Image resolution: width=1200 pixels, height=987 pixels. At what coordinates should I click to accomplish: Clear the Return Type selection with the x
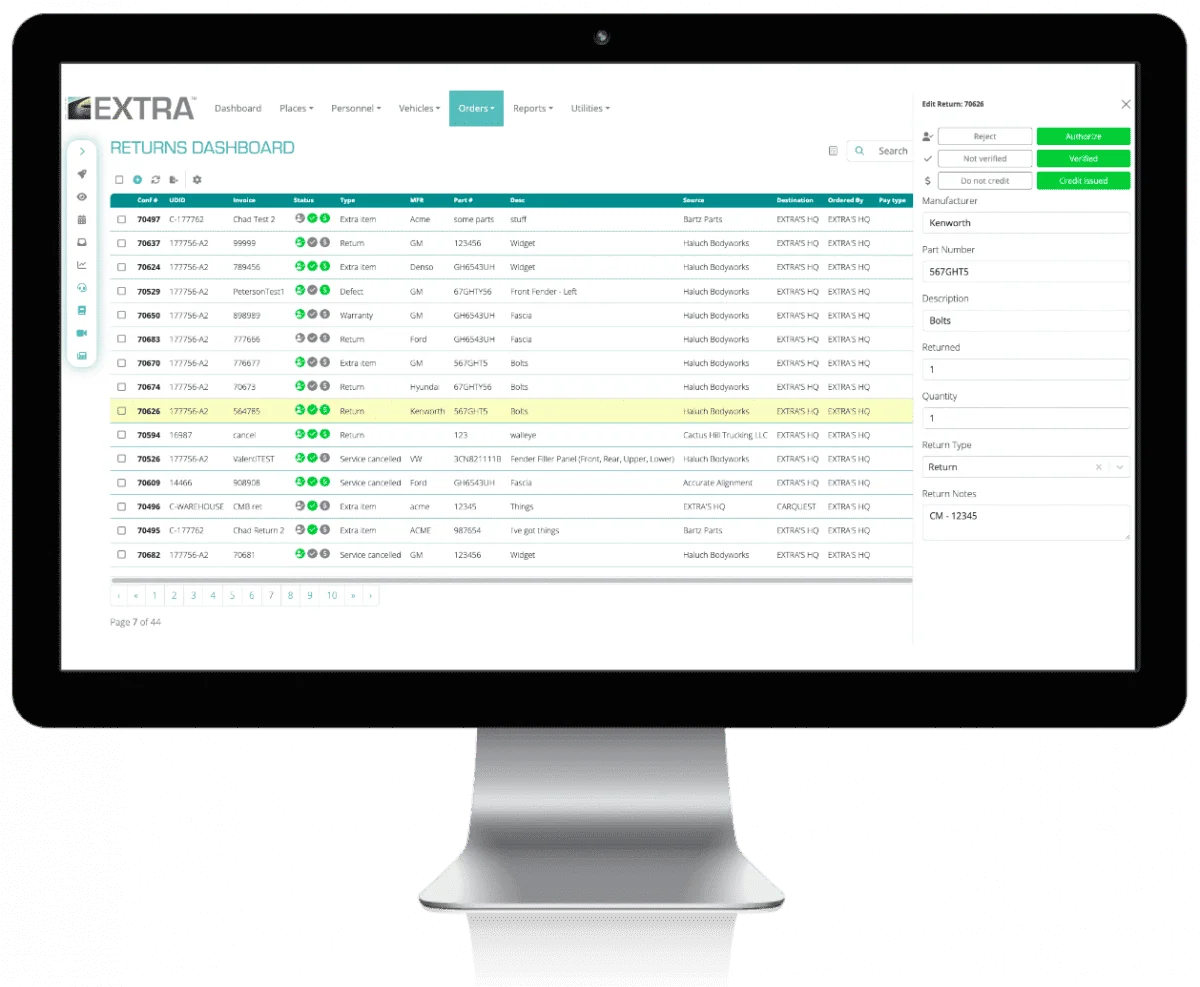[1098, 467]
